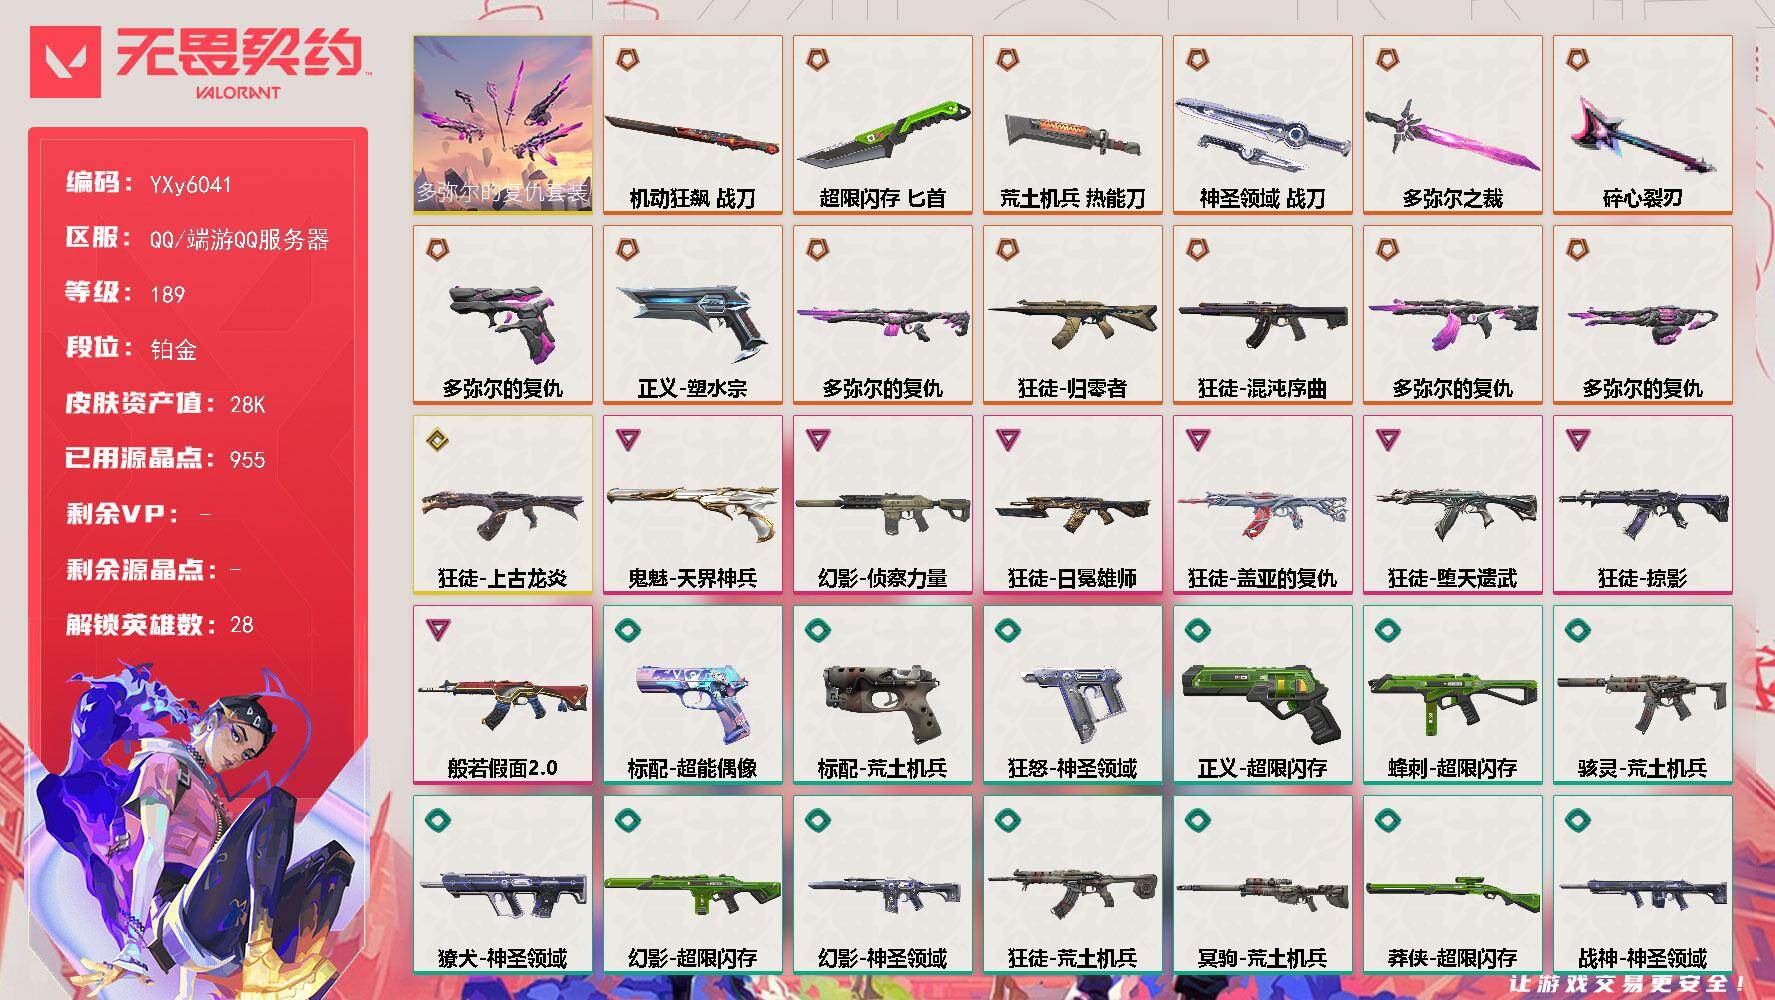This screenshot has height=1000, width=1775.
Task: Open the 多弥尔的复仇套装 bundle thumbnail
Action: pos(502,125)
